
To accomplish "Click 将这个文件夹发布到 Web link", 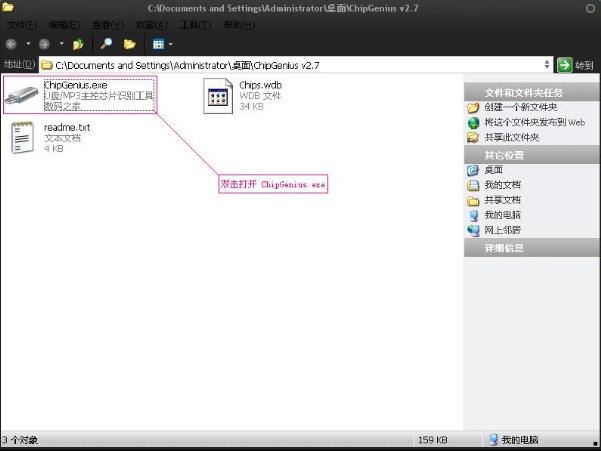I will (x=534, y=122).
